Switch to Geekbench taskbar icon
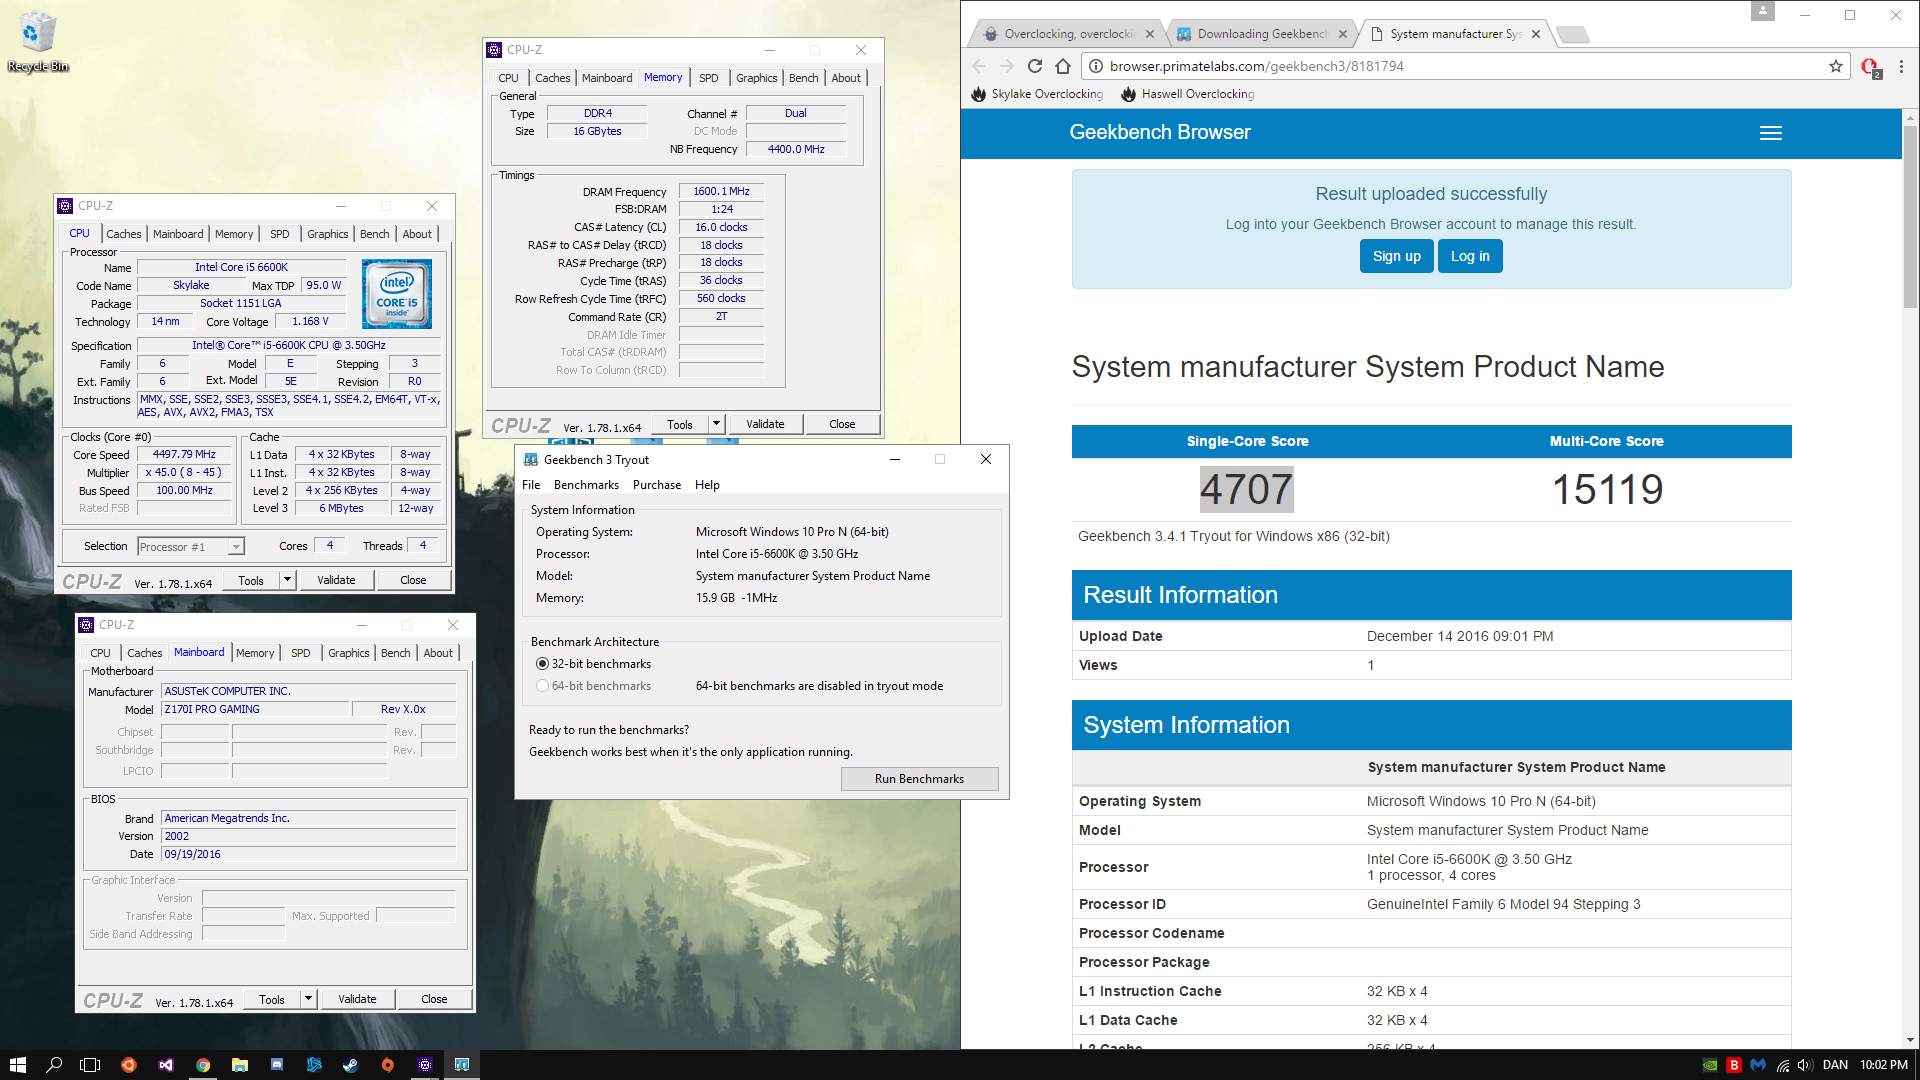 pos(462,1065)
